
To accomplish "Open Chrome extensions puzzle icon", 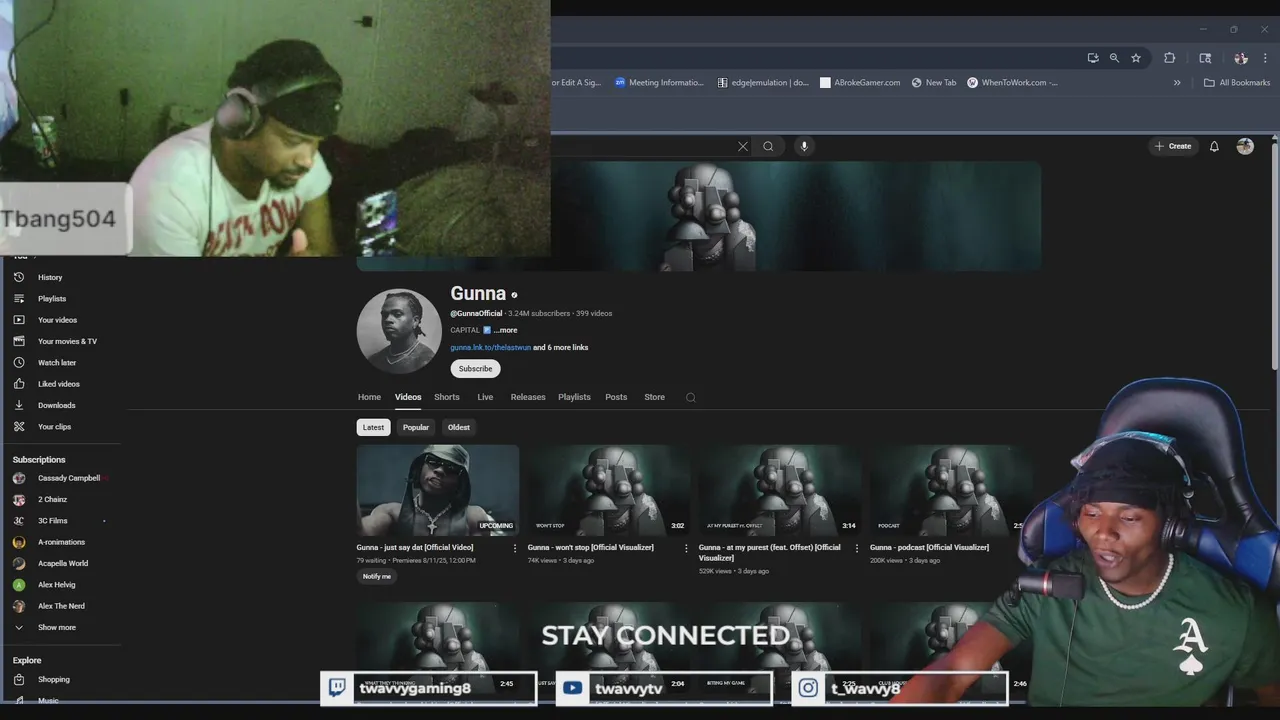I will 1169,58.
